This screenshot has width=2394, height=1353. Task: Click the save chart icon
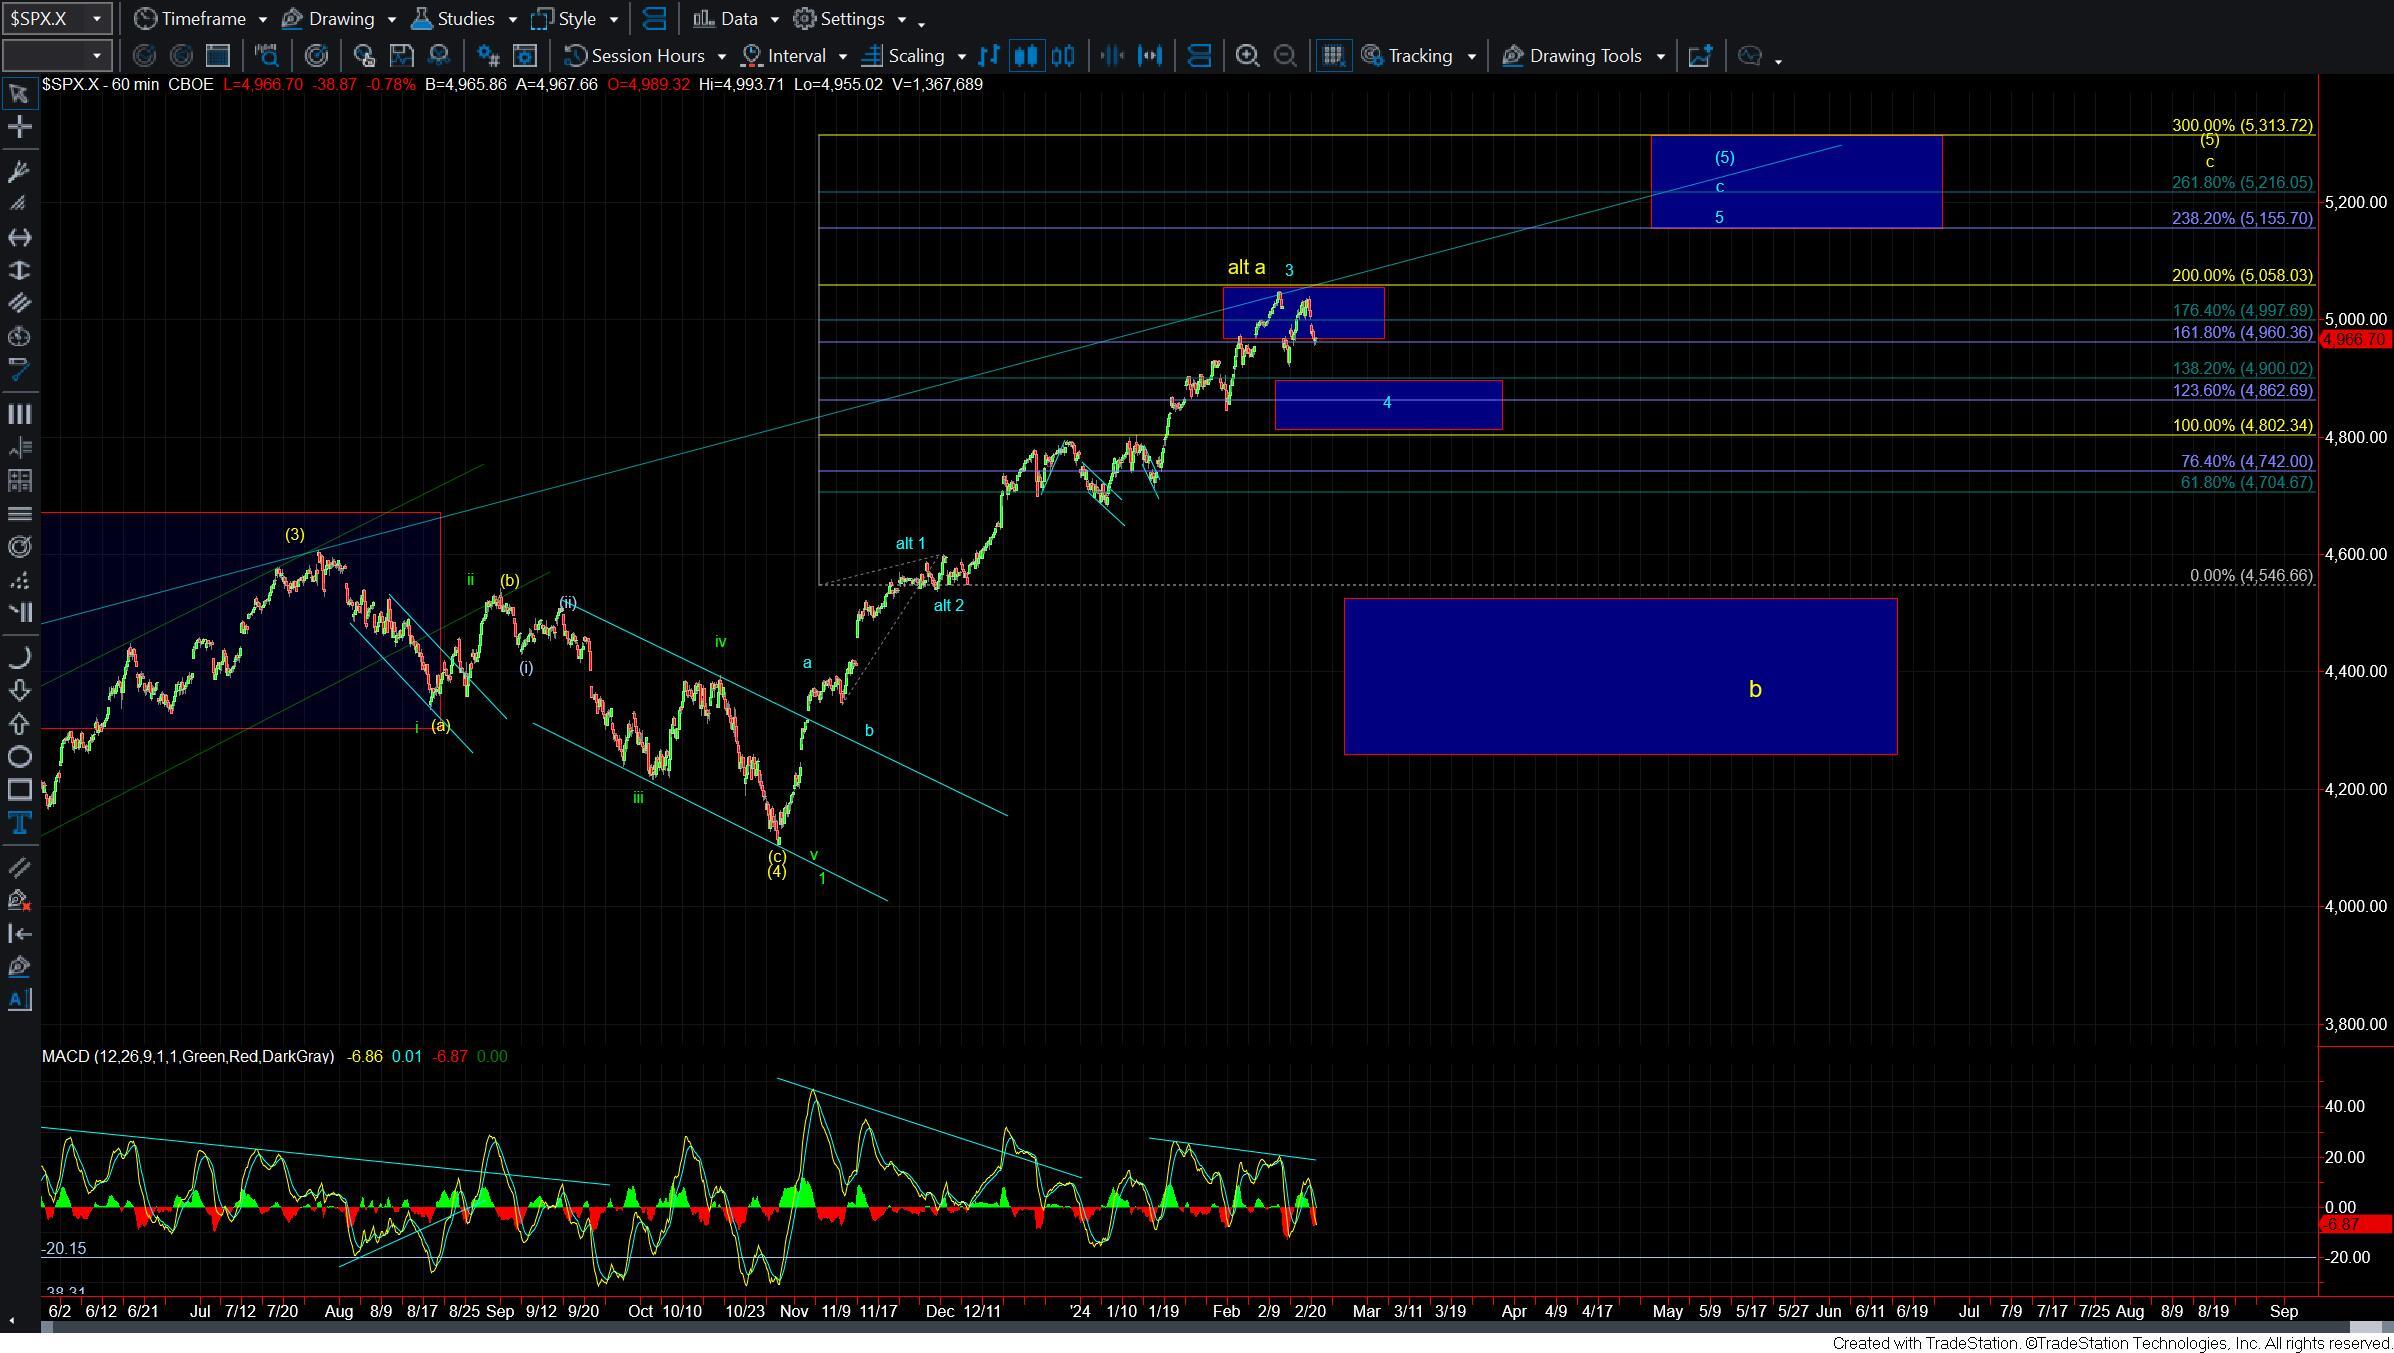click(401, 56)
